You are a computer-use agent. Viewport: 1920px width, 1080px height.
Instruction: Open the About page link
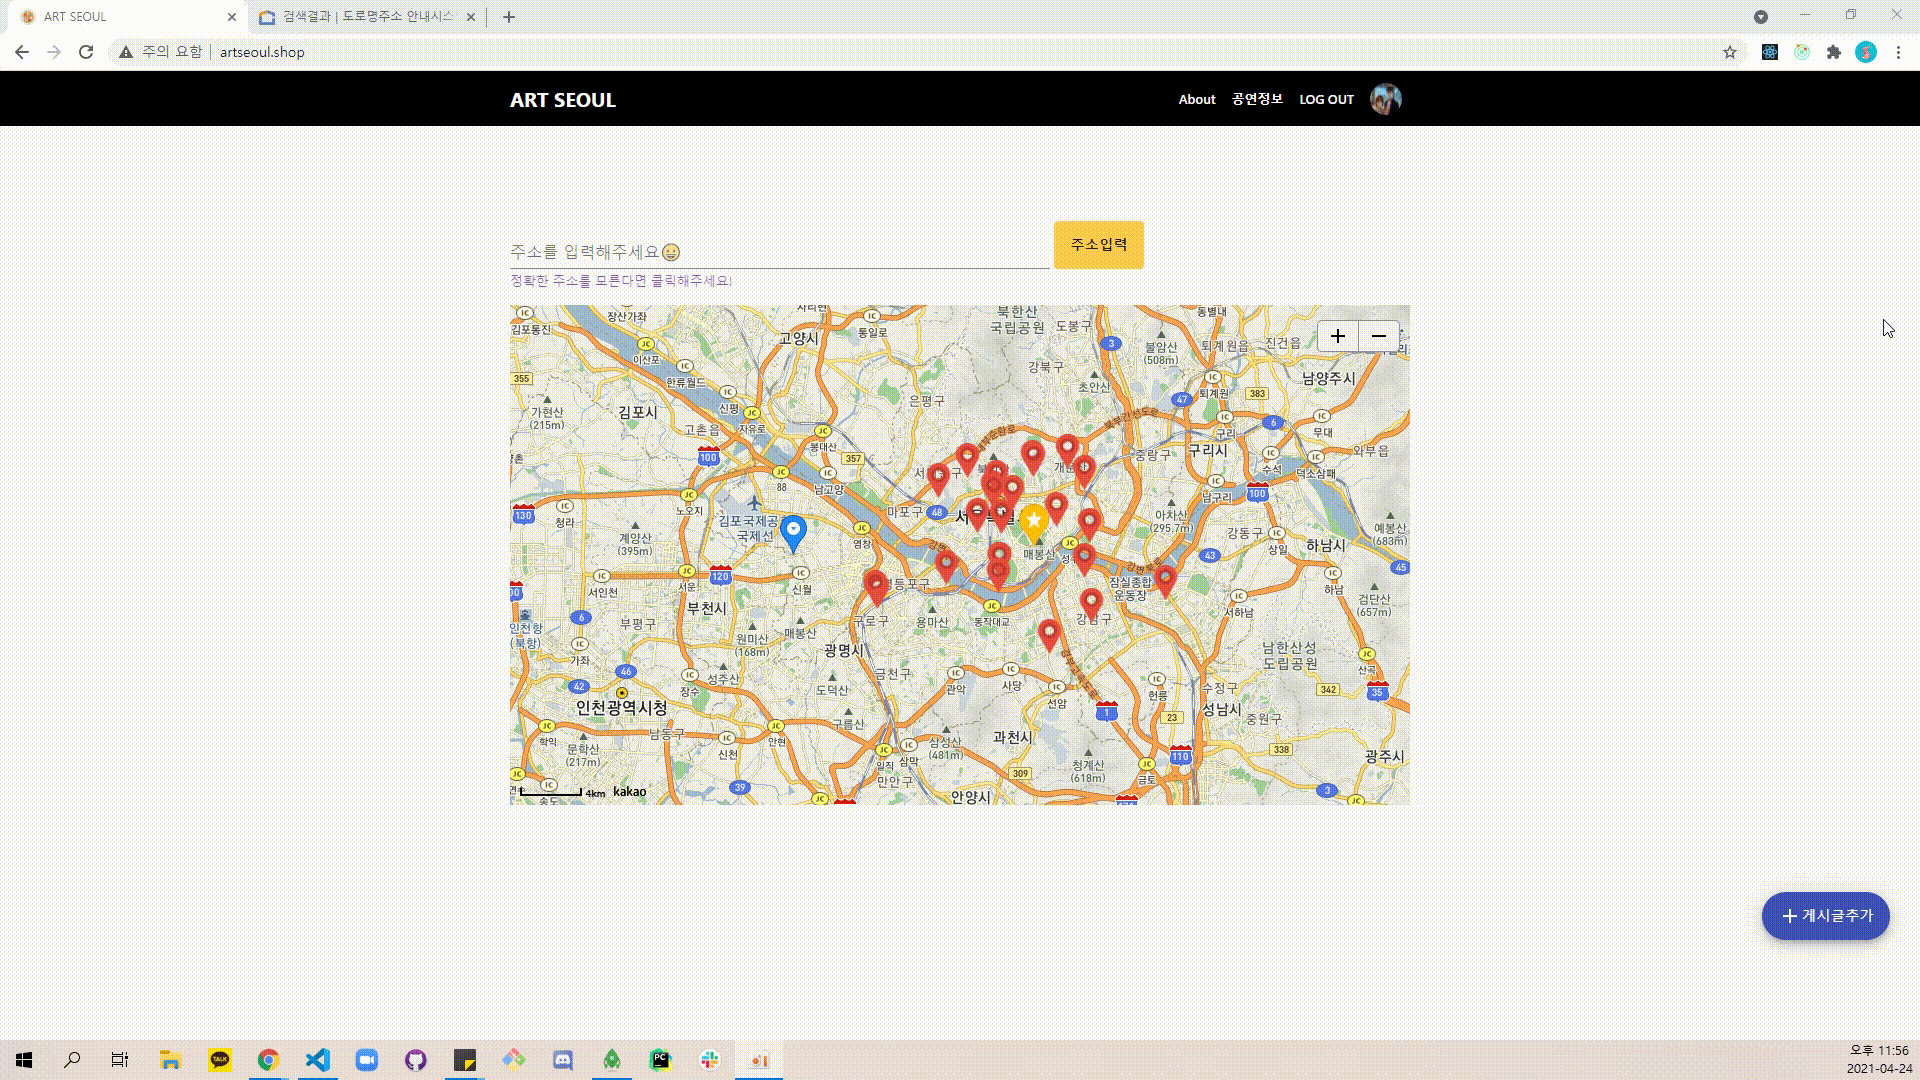pyautogui.click(x=1197, y=99)
